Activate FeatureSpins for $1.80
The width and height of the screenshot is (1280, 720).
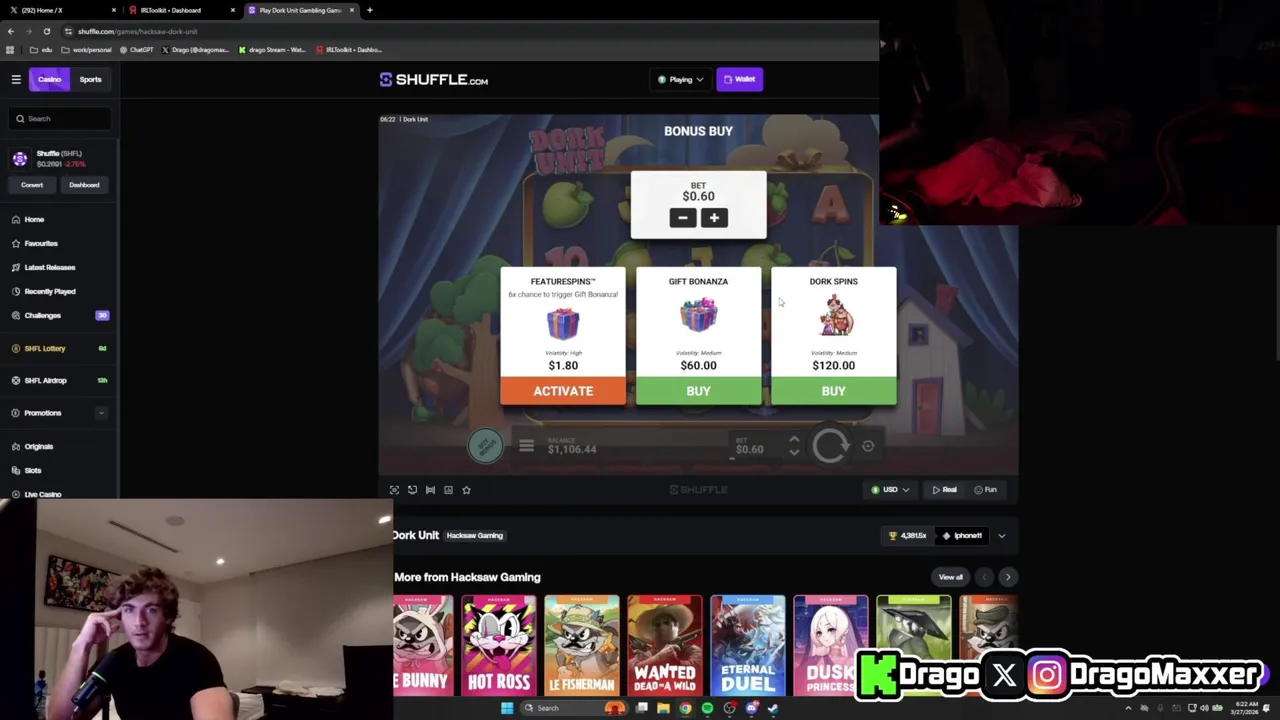563,391
